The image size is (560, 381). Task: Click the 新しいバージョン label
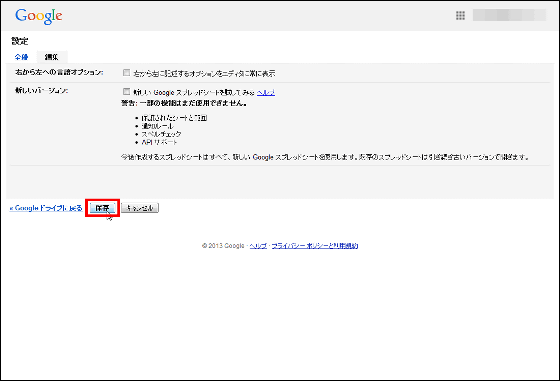pos(41,91)
